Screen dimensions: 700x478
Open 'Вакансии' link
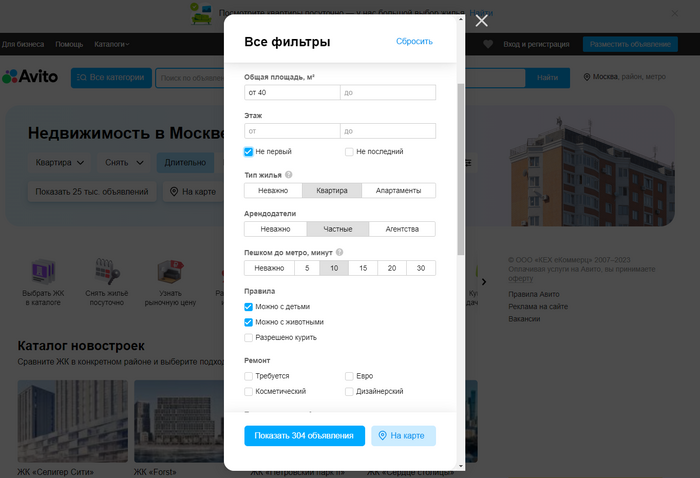click(524, 319)
